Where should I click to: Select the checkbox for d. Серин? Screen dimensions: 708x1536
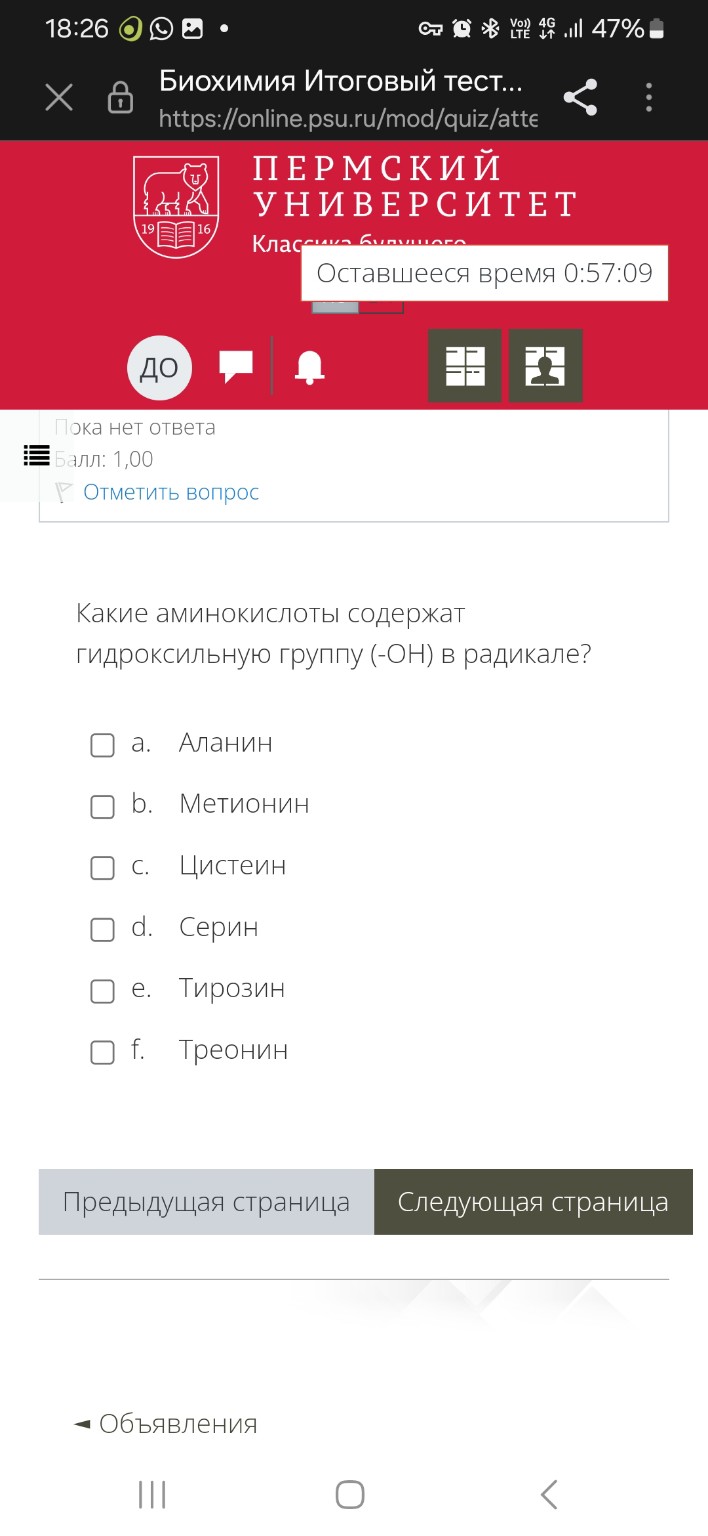pyautogui.click(x=102, y=929)
